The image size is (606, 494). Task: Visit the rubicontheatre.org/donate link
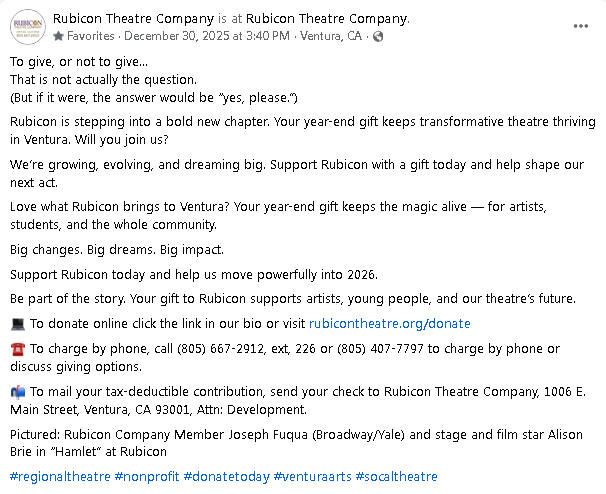(389, 323)
